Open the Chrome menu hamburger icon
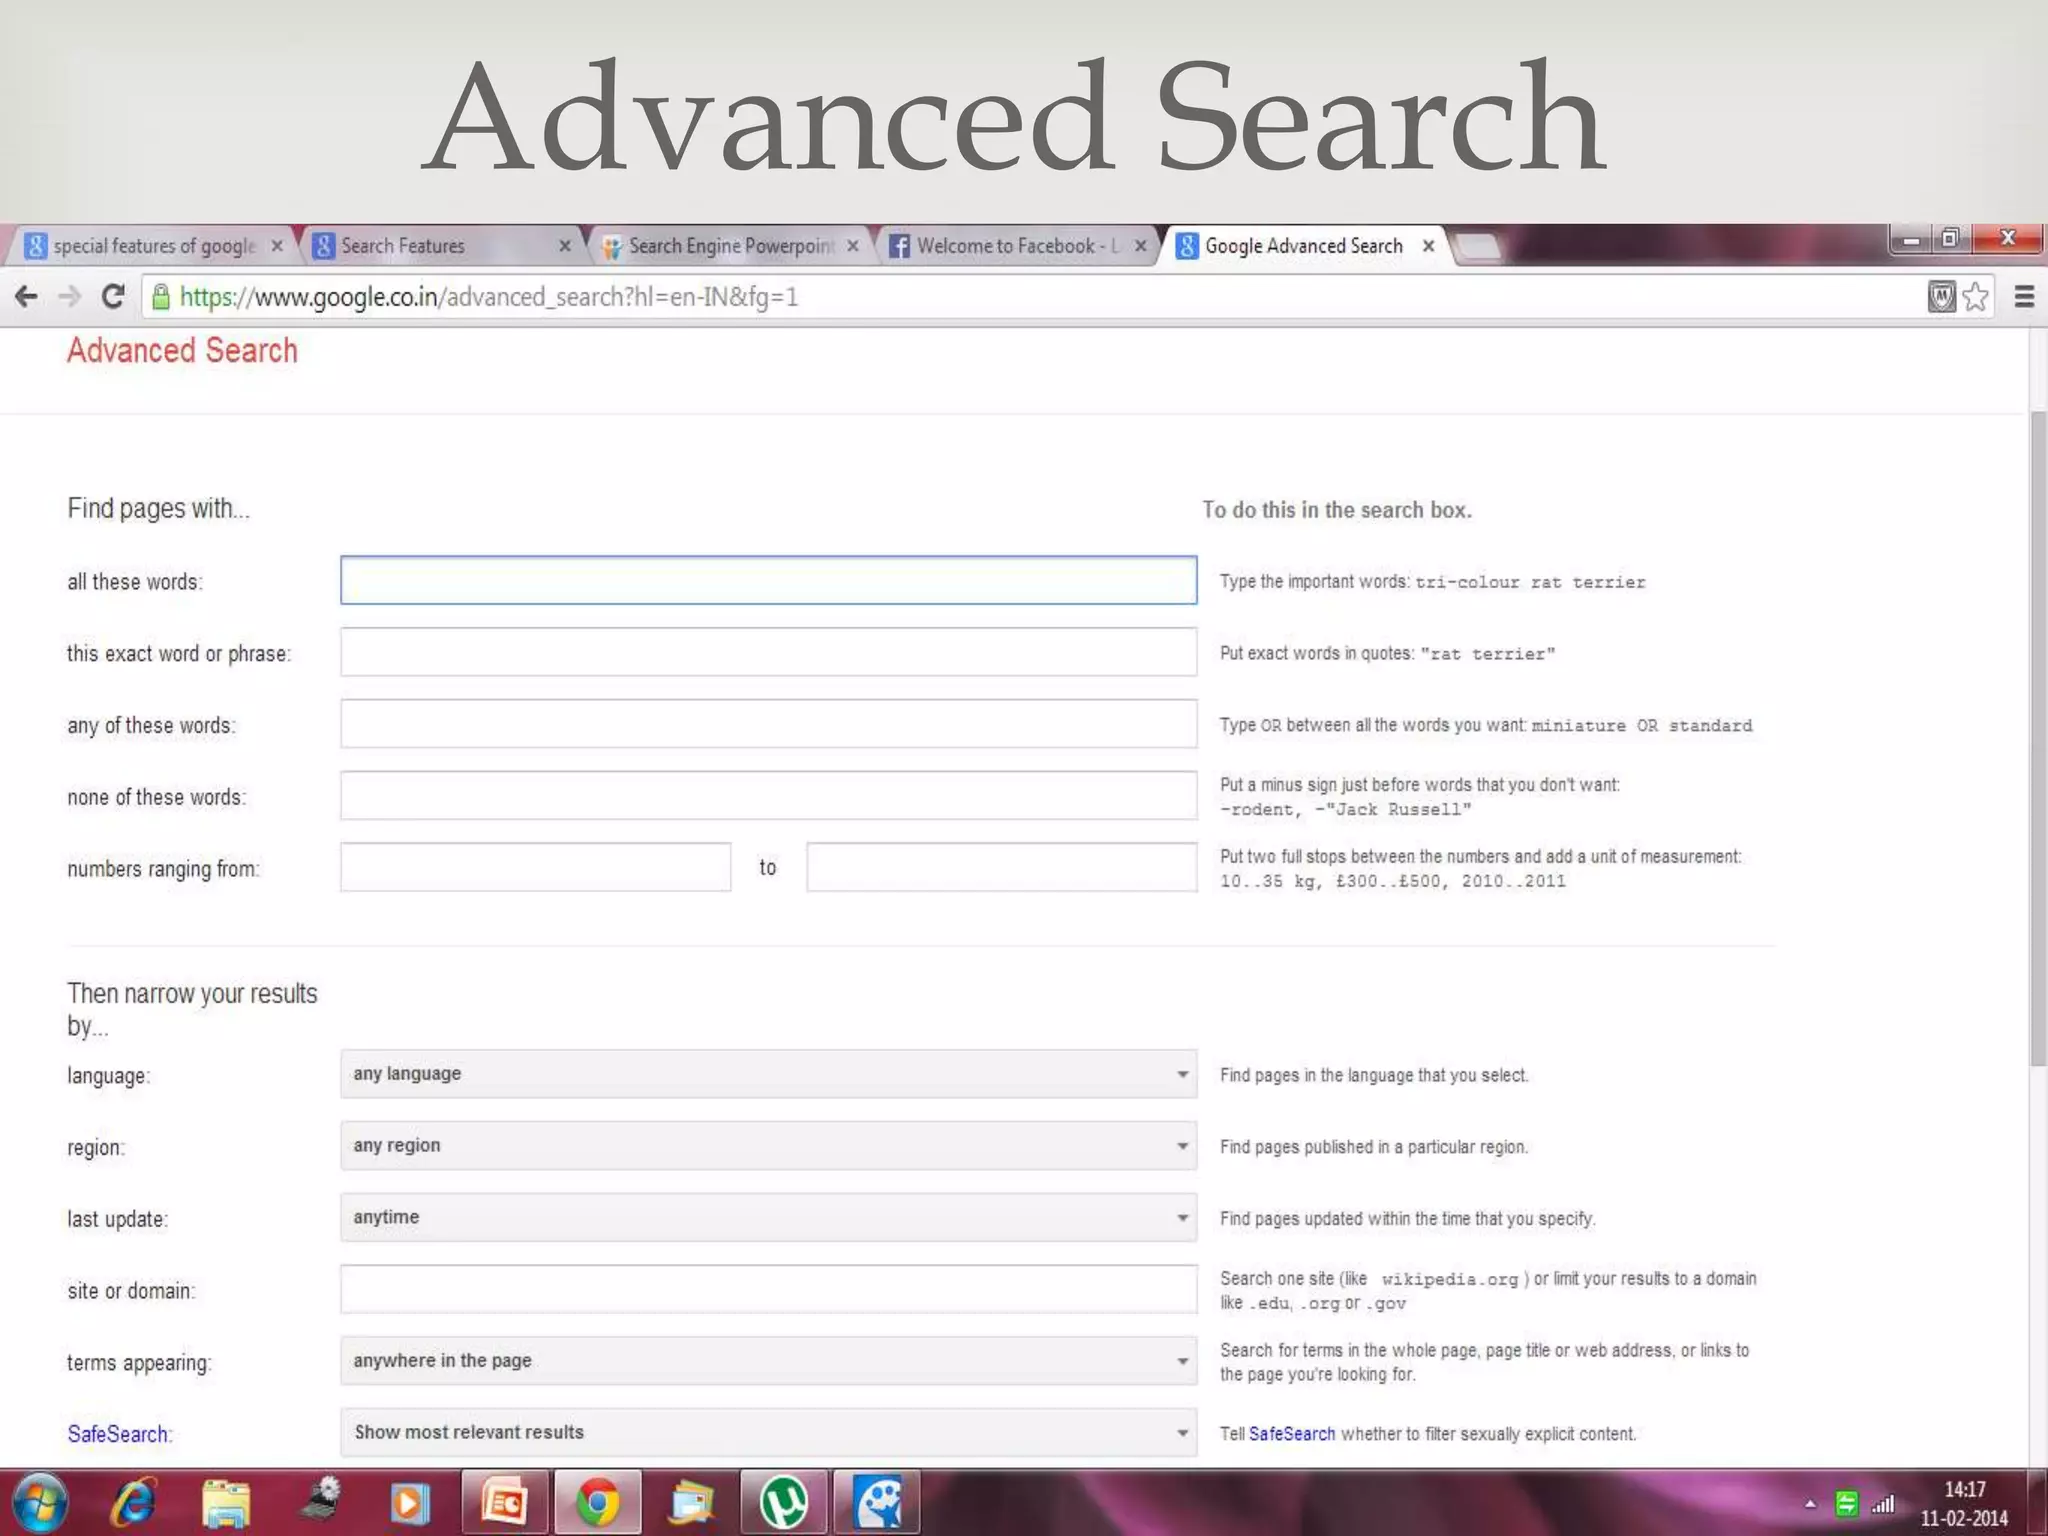Image resolution: width=2048 pixels, height=1536 pixels. (2024, 297)
